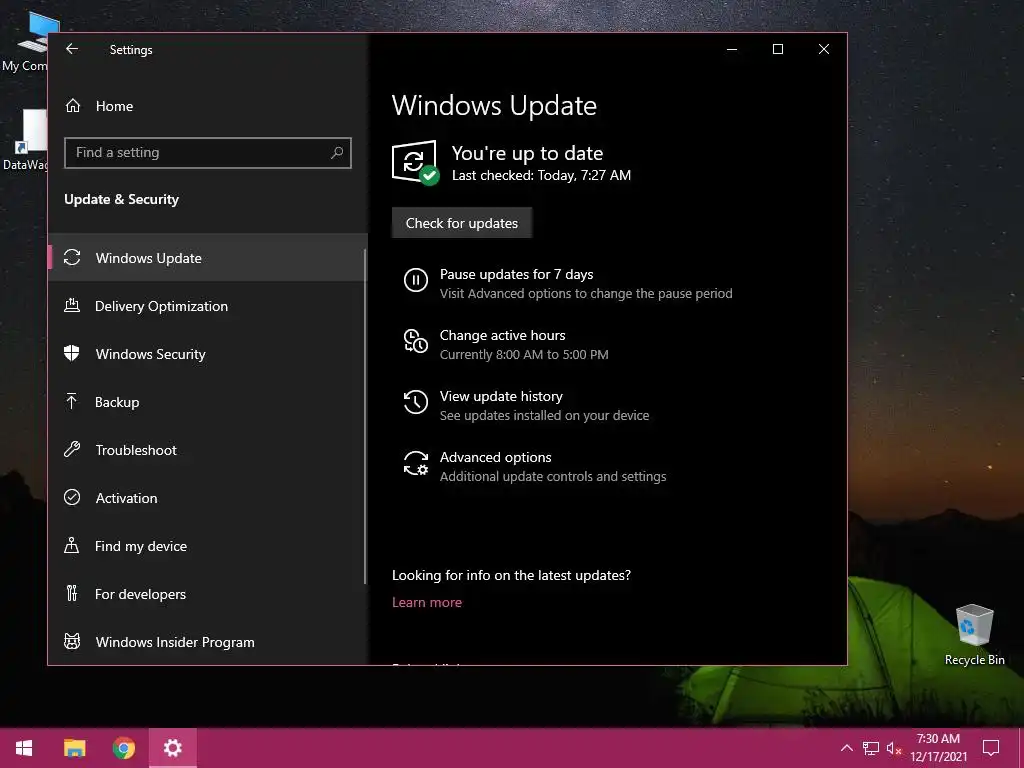Click the search magnifier icon
The width and height of the screenshot is (1024, 768).
(336, 153)
